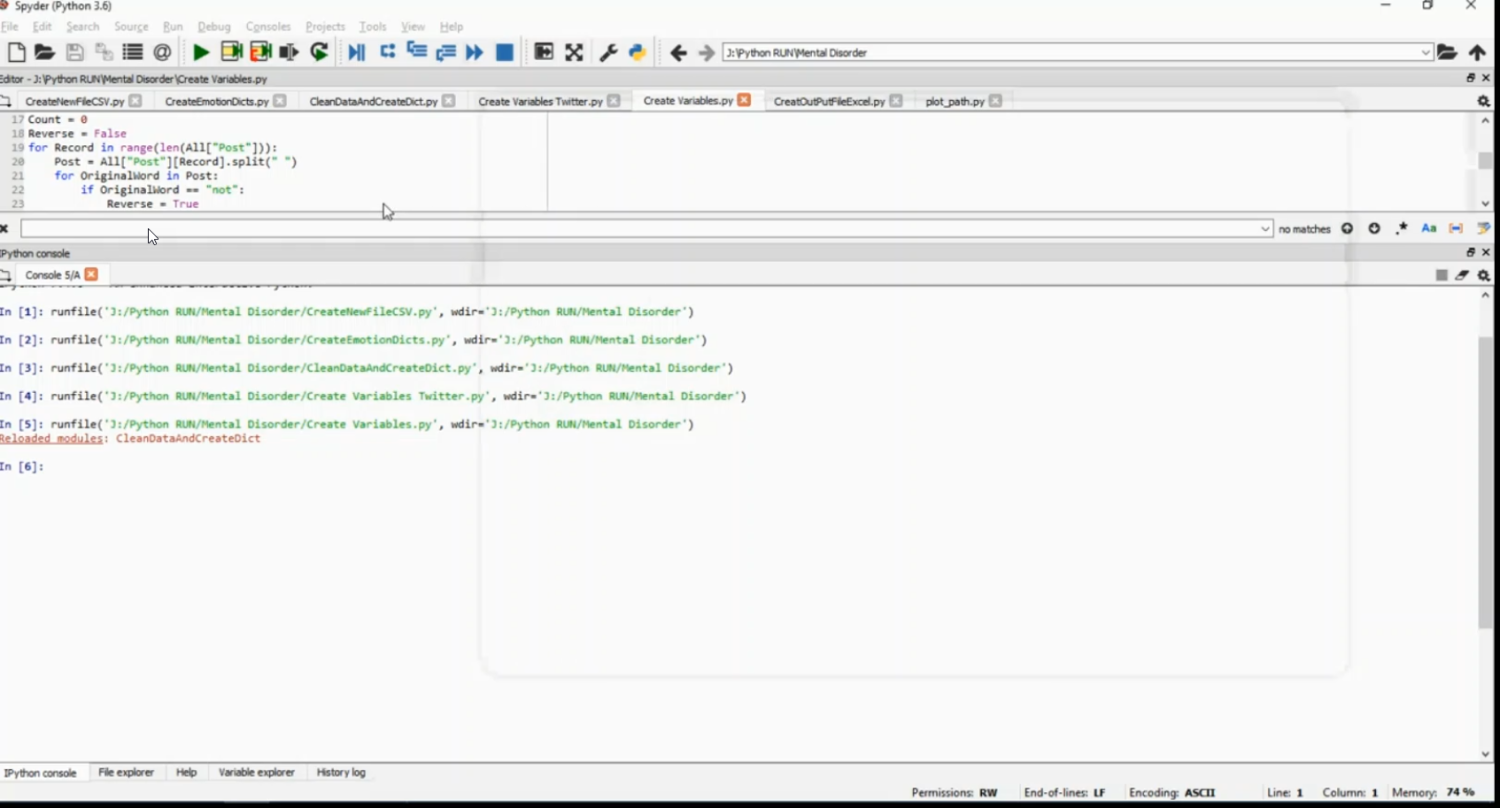Open the find text history dropdown

click(1265, 229)
